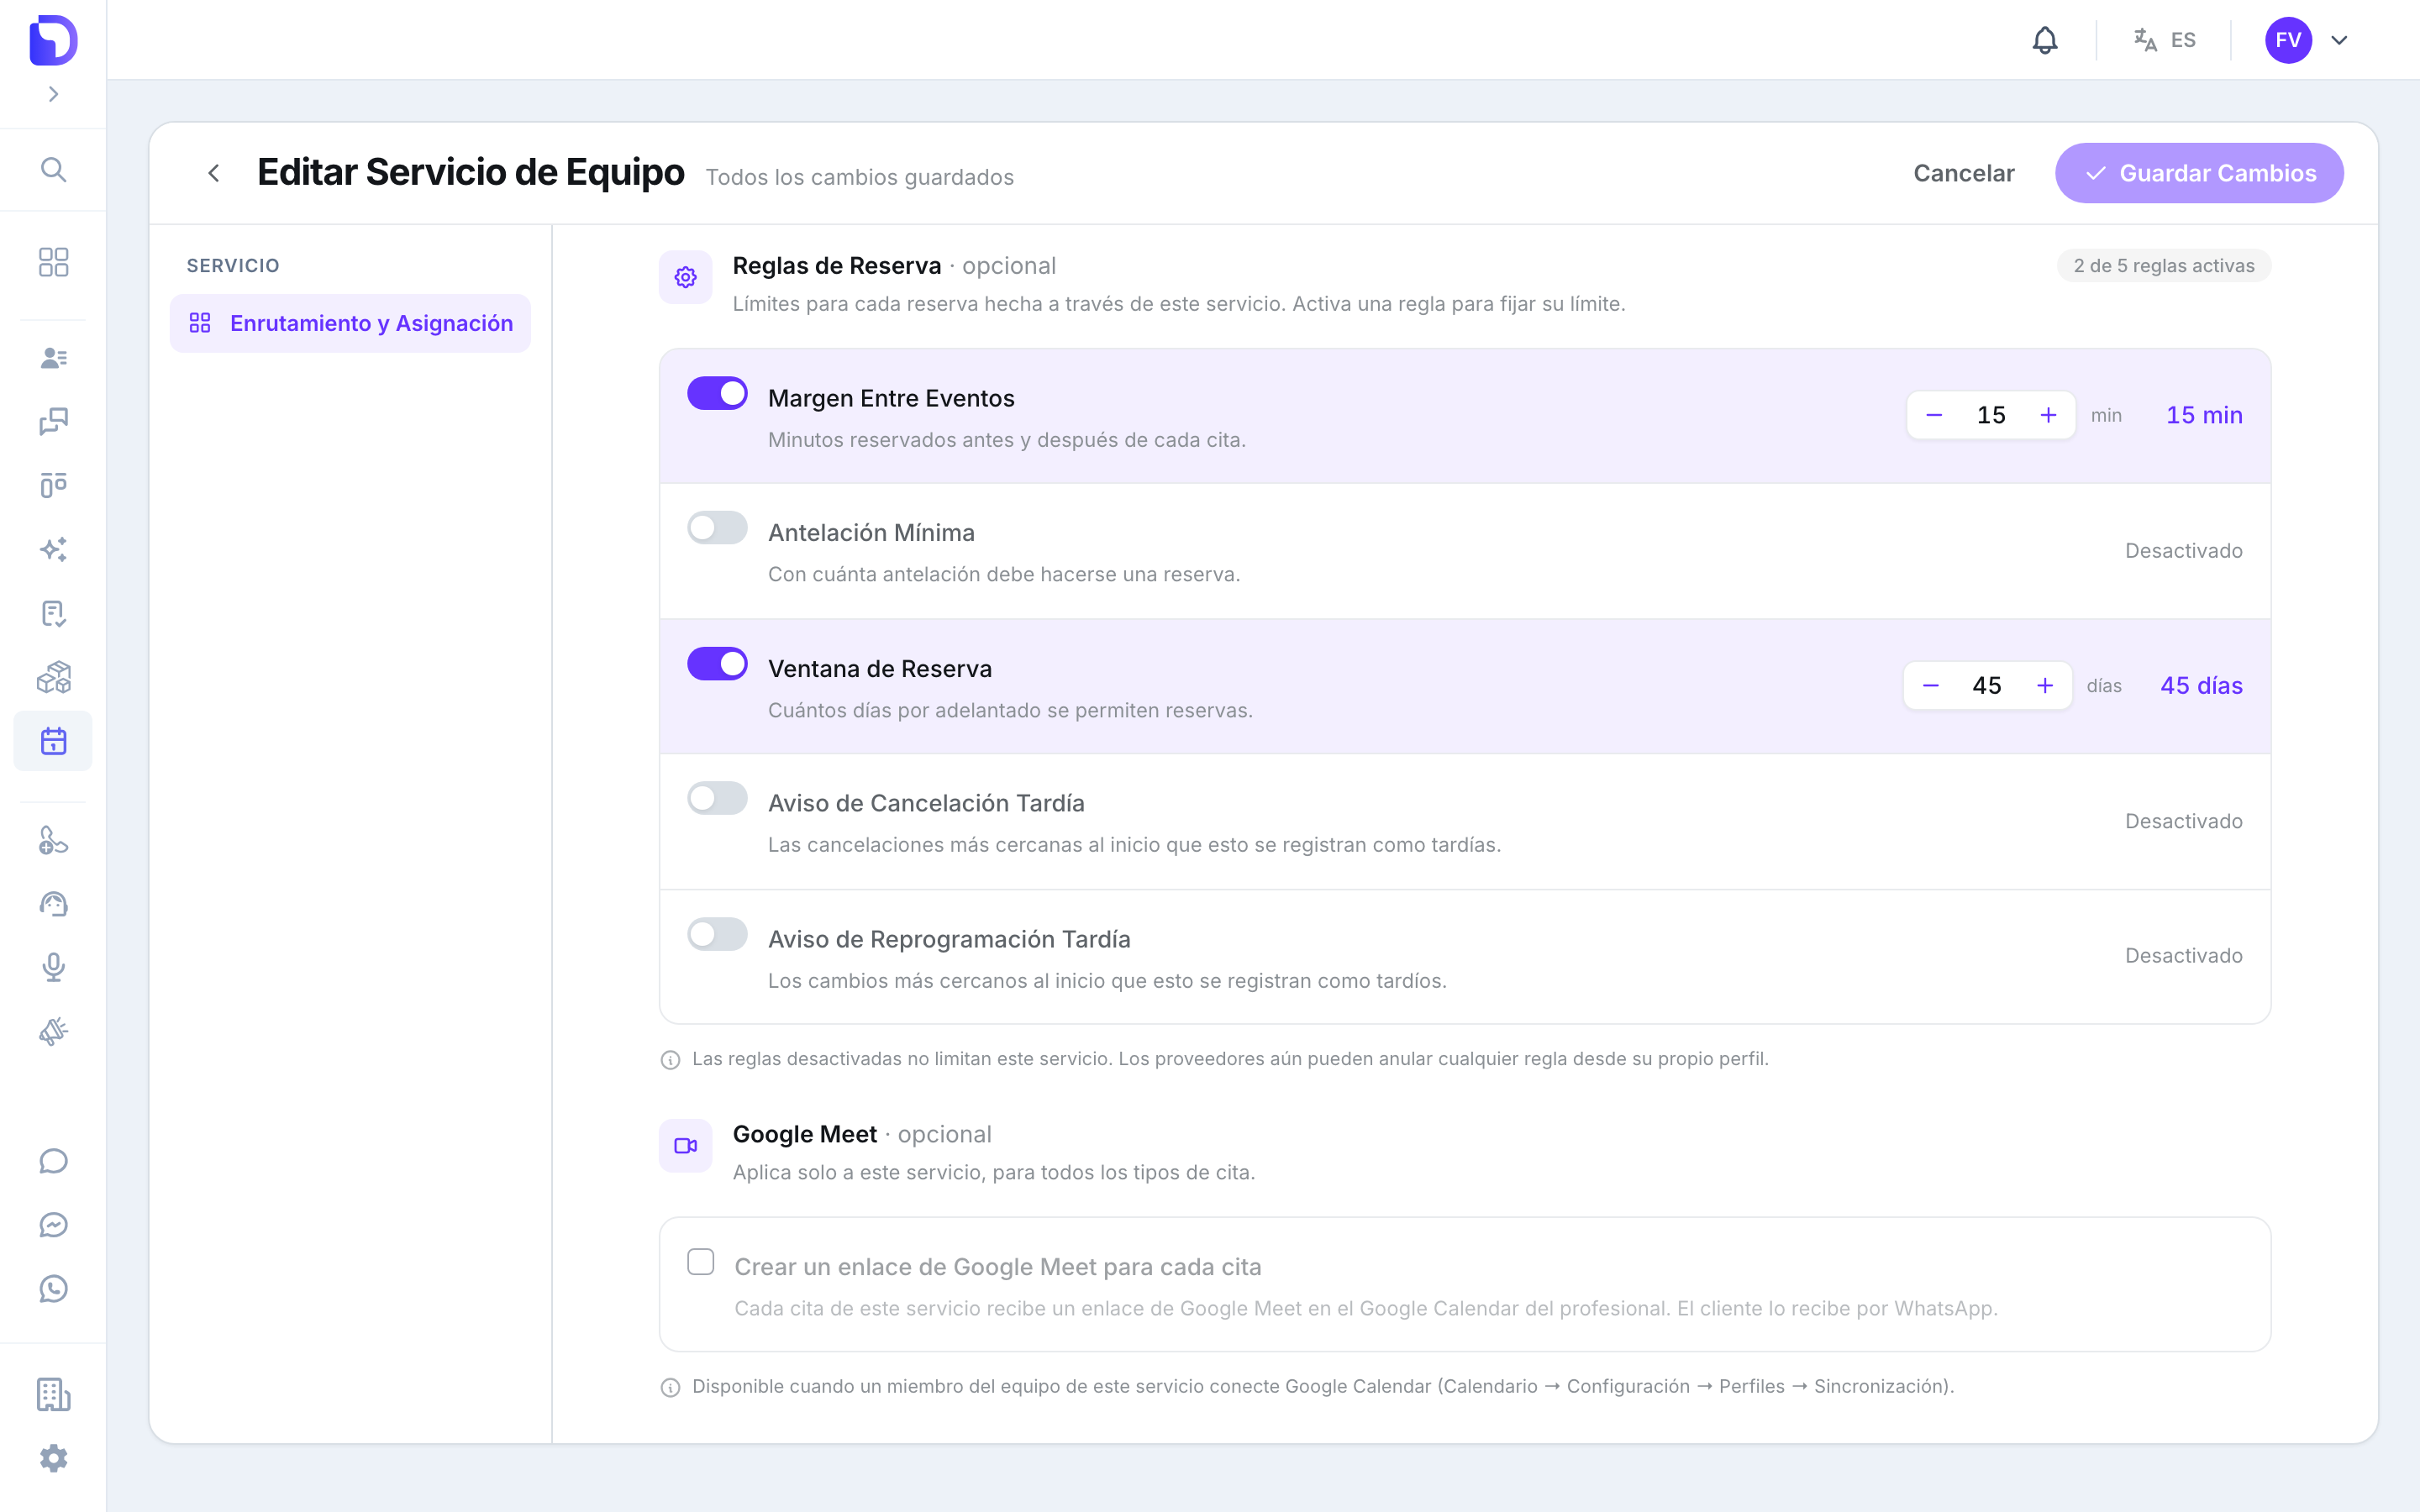Check 'Crear un enlace de Google Meet' checkbox

(x=701, y=1262)
